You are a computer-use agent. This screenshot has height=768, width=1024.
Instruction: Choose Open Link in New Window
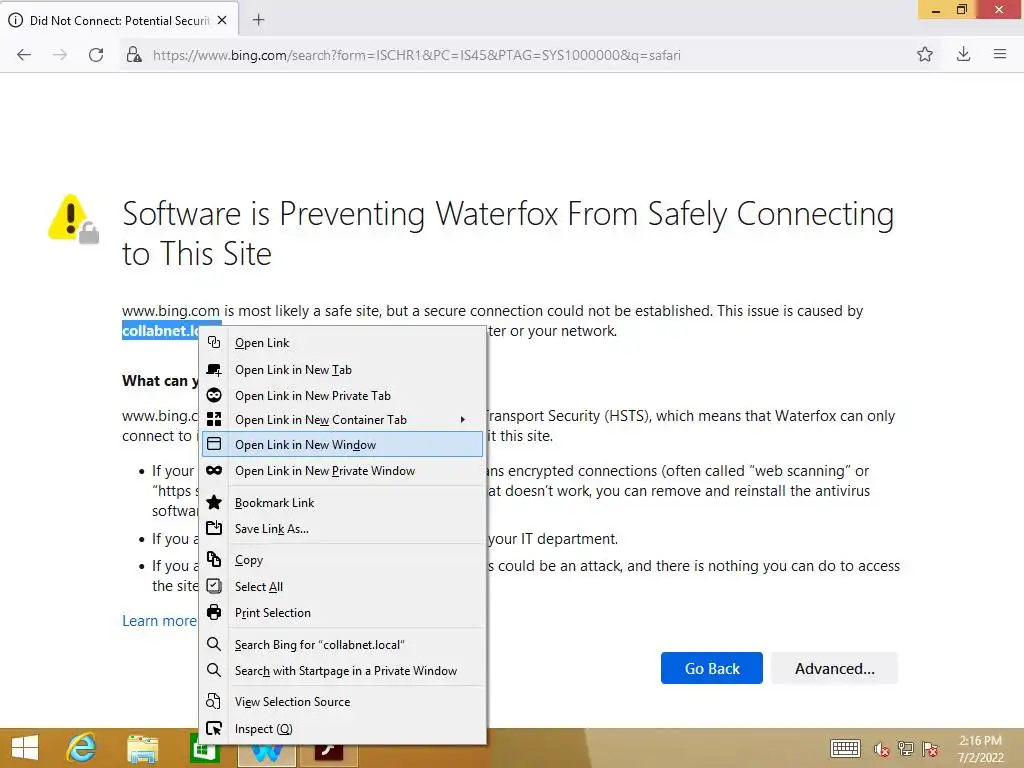tap(343, 445)
